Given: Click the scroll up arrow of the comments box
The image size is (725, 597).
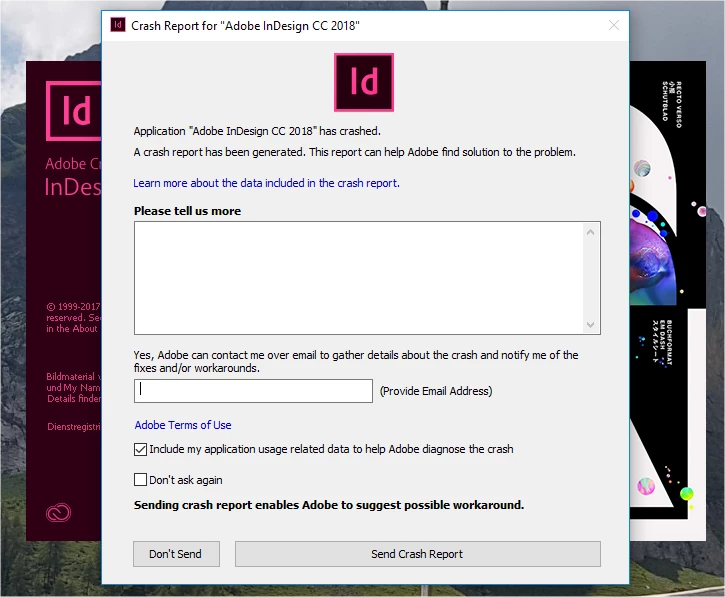Looking at the screenshot, I should (590, 232).
